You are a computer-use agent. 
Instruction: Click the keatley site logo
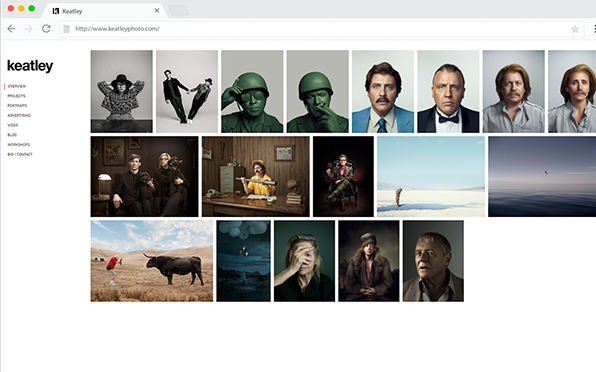click(x=30, y=66)
